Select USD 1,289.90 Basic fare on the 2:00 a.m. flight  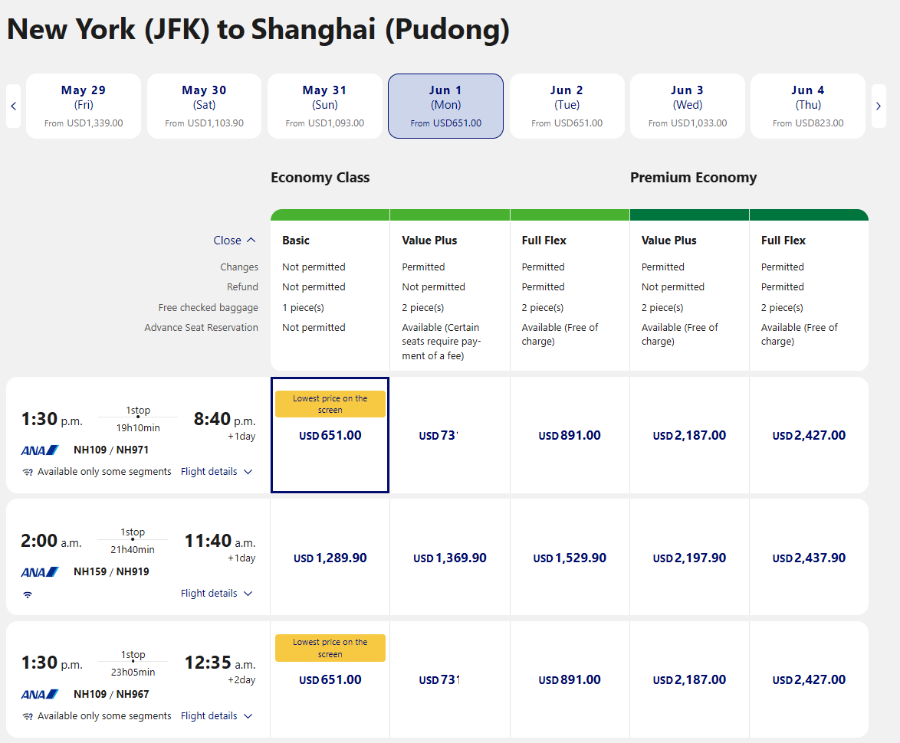(x=330, y=558)
